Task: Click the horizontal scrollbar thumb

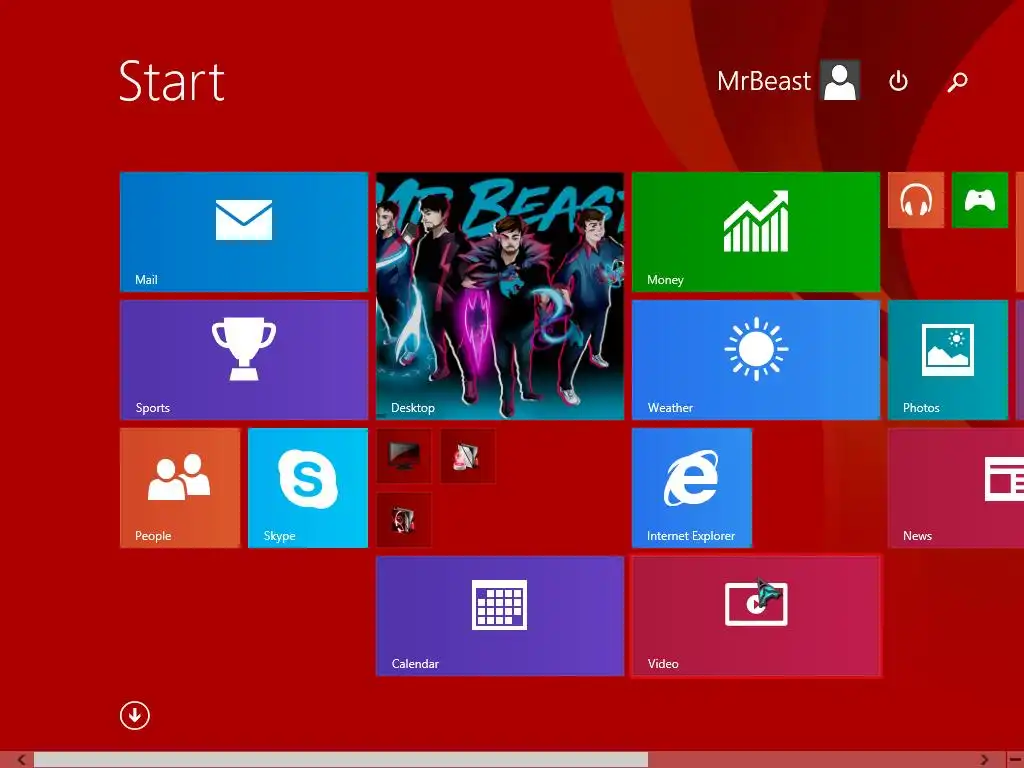Action: coord(341,760)
